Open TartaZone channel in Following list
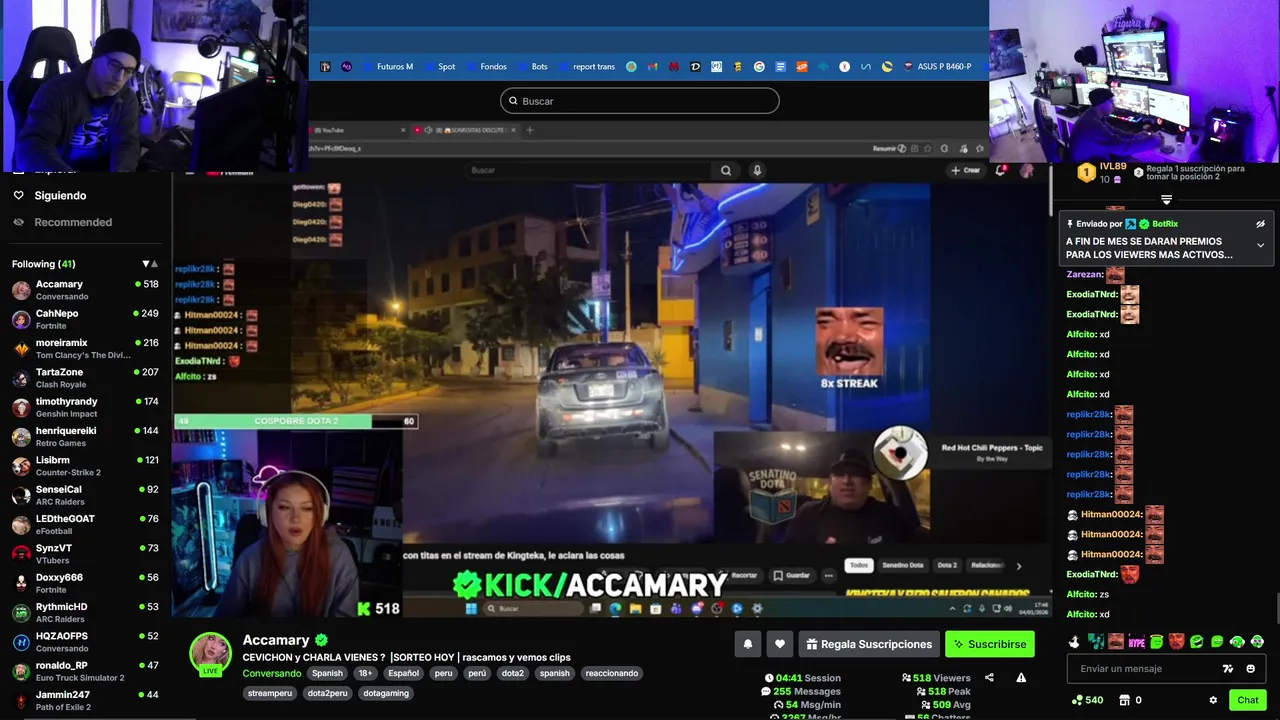 [85, 378]
